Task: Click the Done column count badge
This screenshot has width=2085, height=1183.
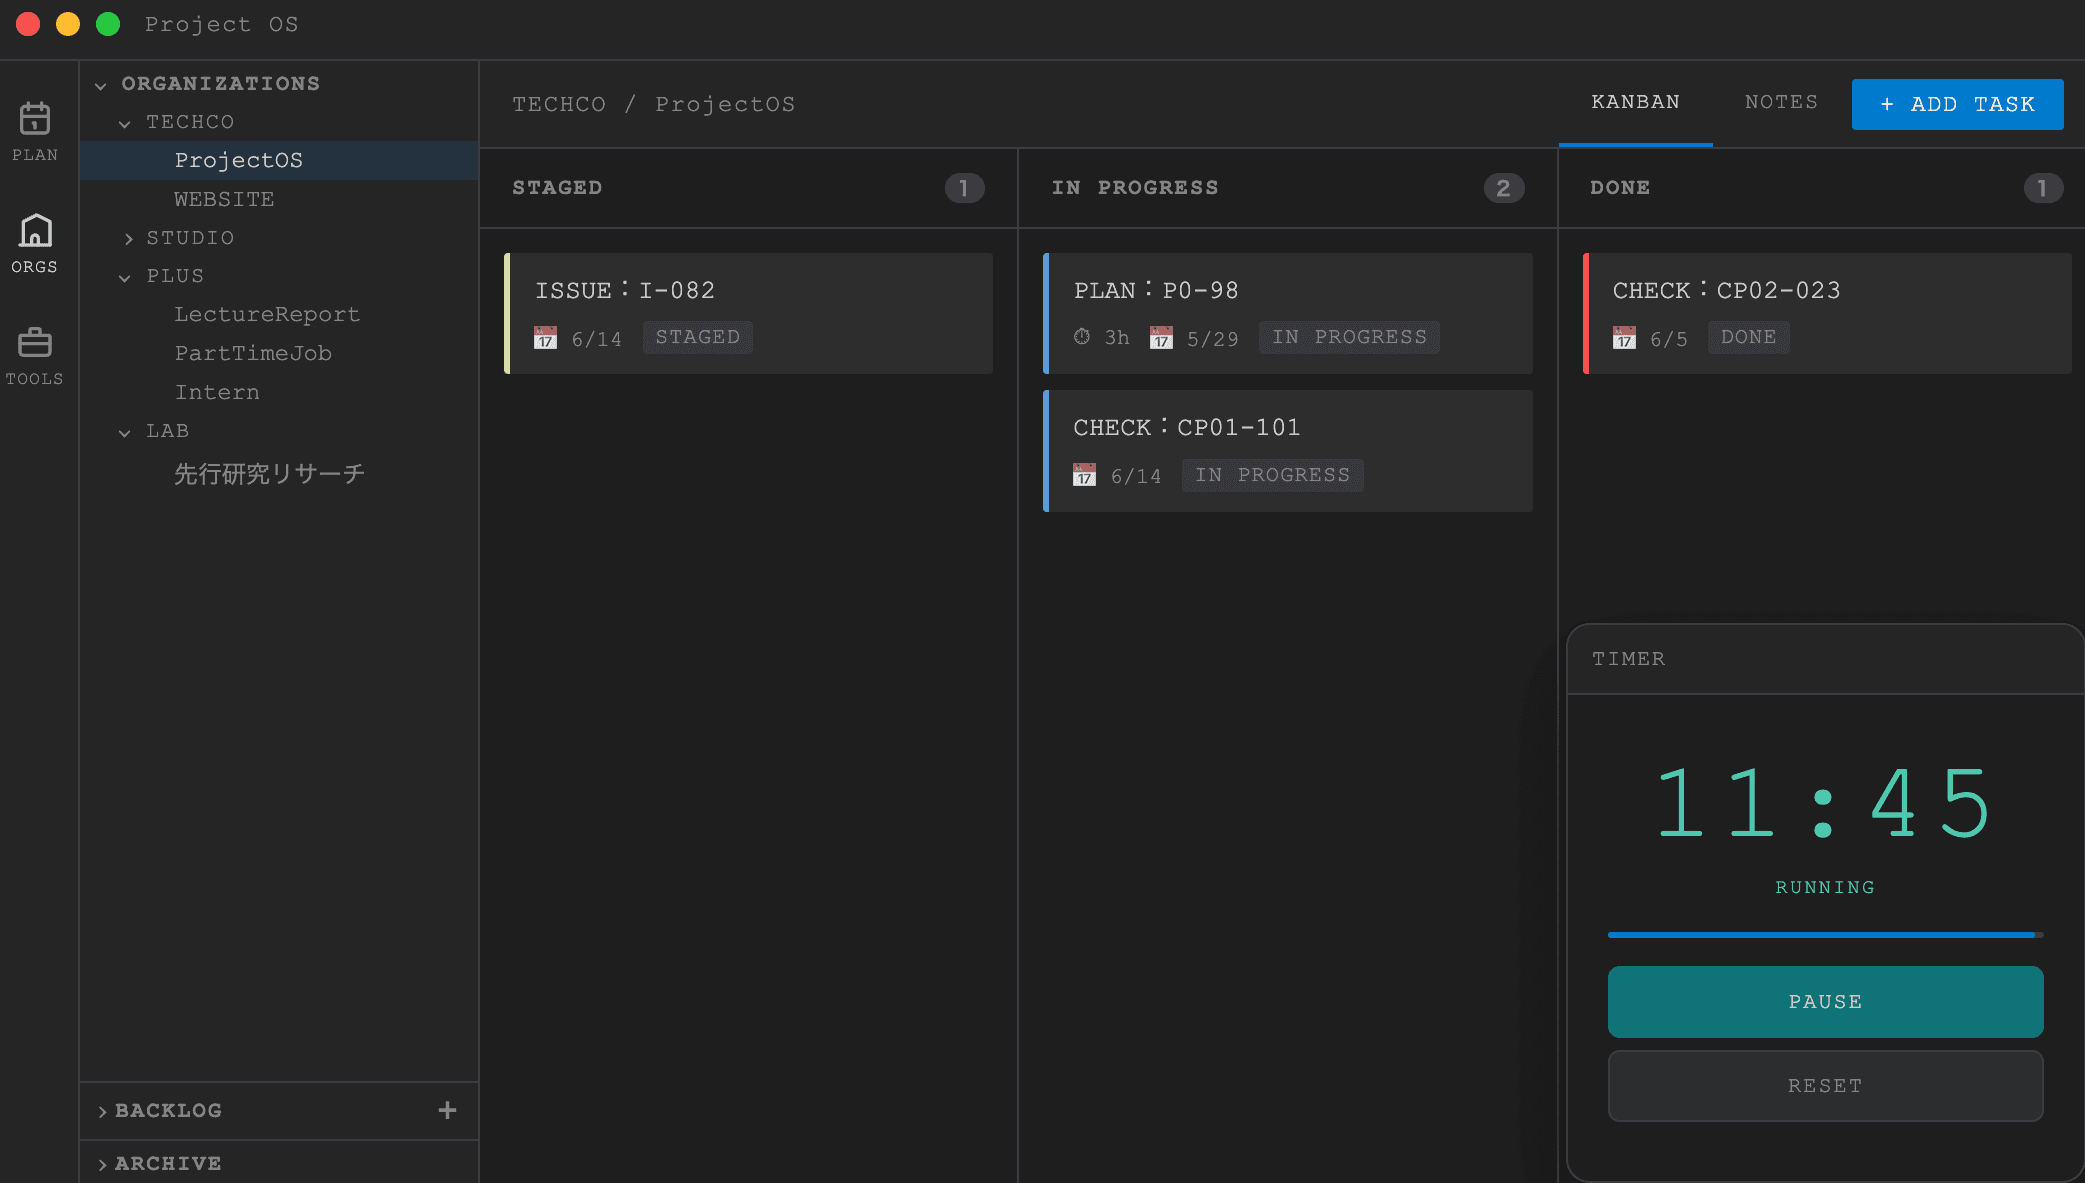Action: (2042, 188)
